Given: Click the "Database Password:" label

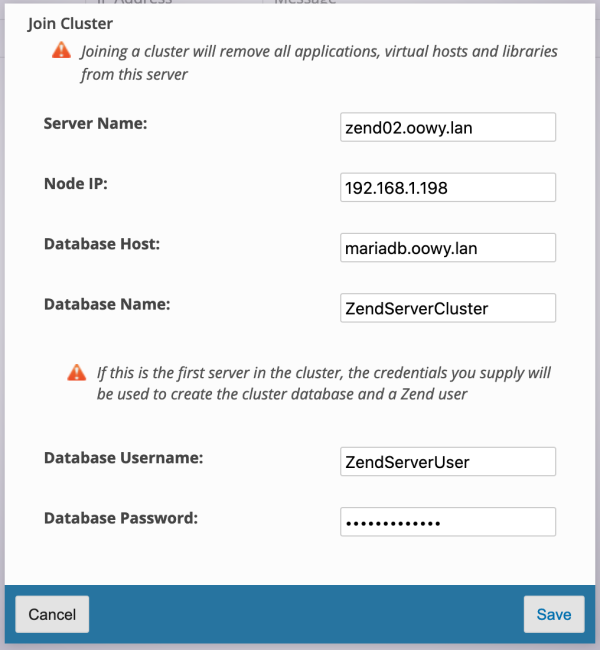Looking at the screenshot, I should (121, 518).
